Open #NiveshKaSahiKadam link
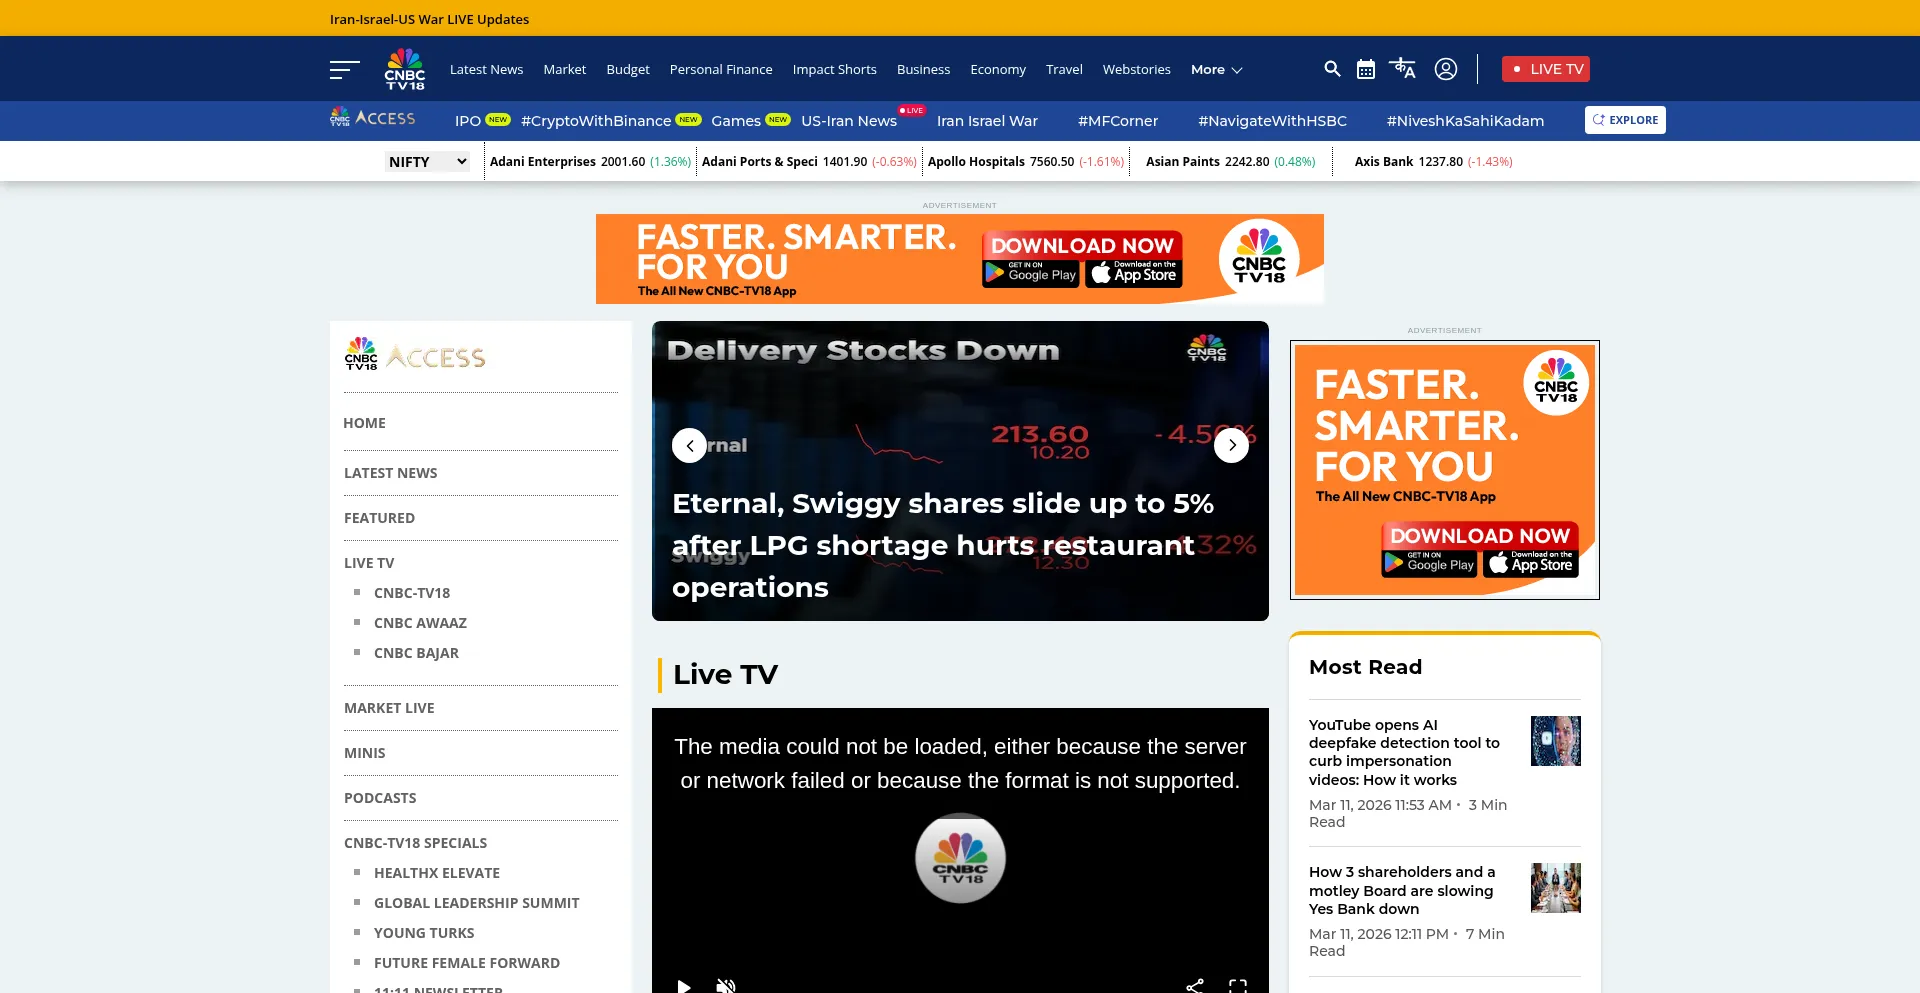 pyautogui.click(x=1465, y=120)
